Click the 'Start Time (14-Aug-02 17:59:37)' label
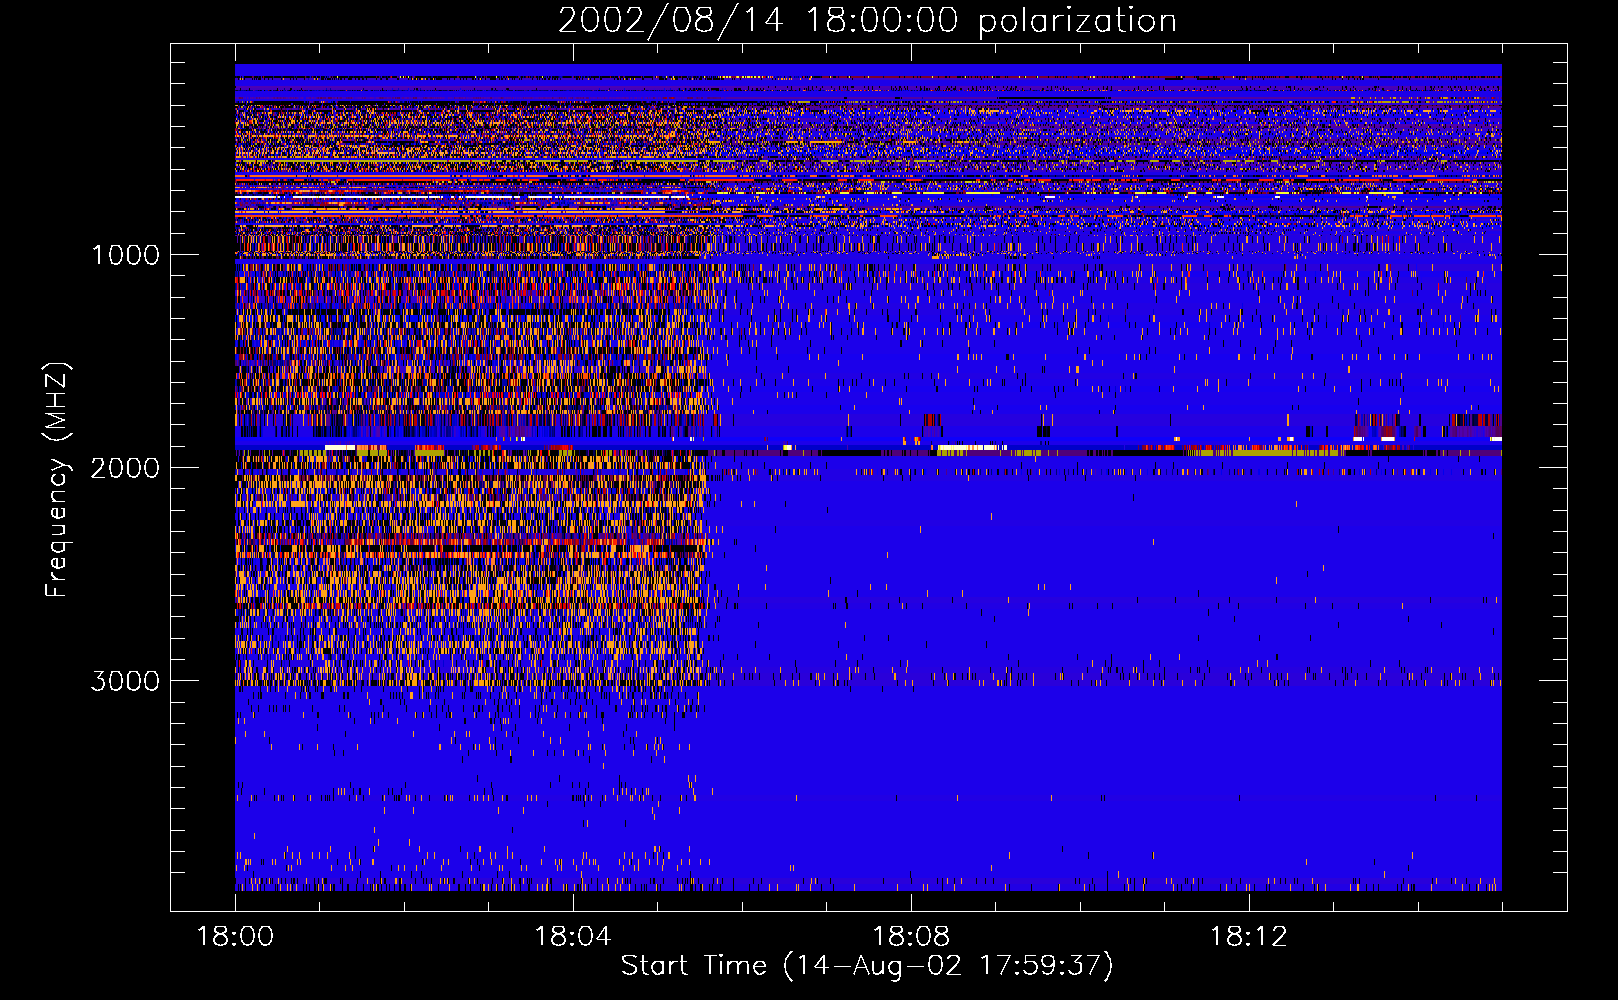 pyautogui.click(x=867, y=966)
